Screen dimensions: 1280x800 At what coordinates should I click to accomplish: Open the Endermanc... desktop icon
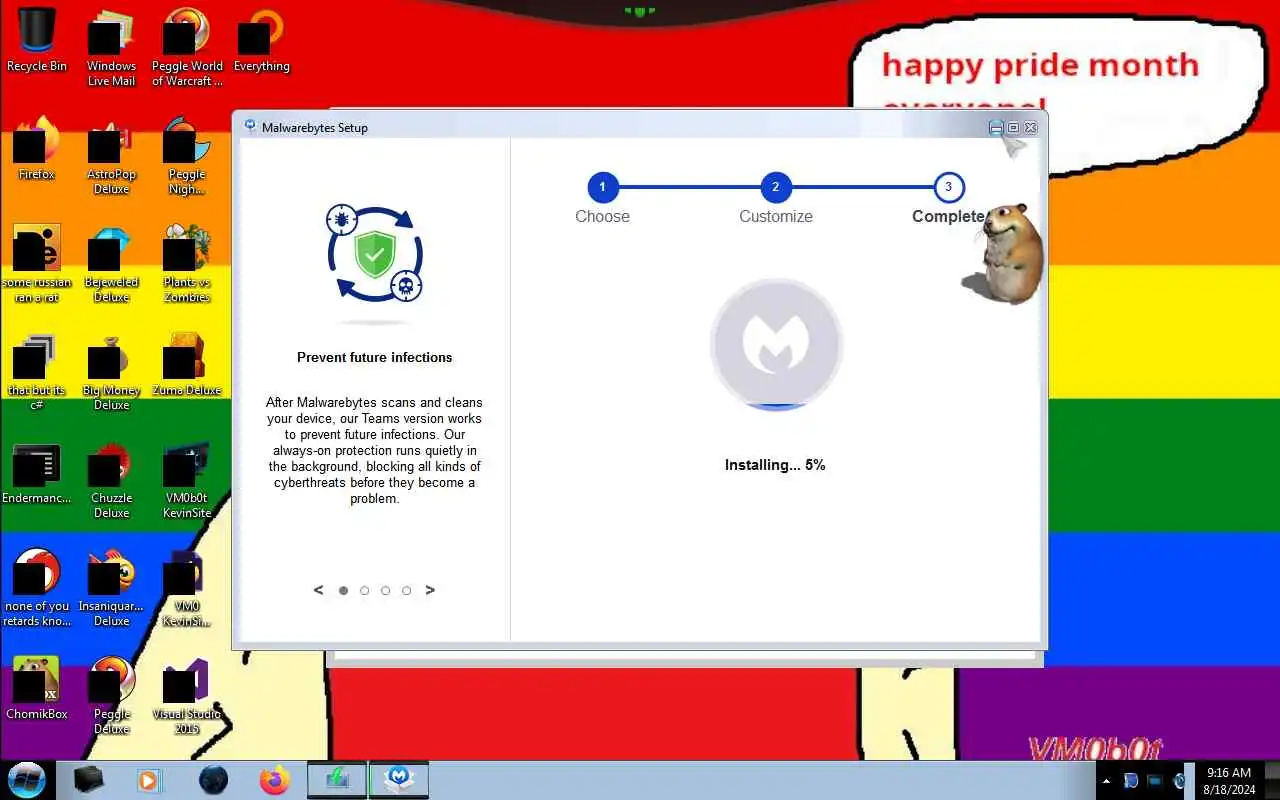point(37,472)
